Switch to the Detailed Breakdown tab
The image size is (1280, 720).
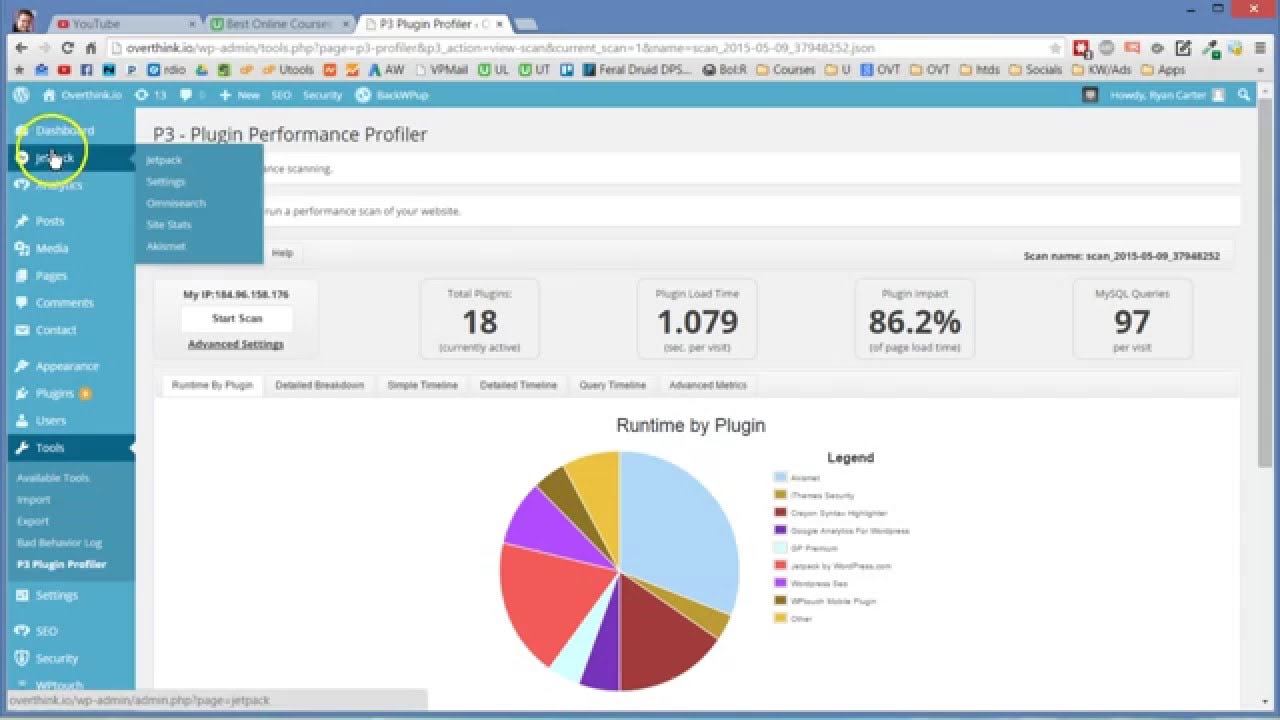click(320, 385)
